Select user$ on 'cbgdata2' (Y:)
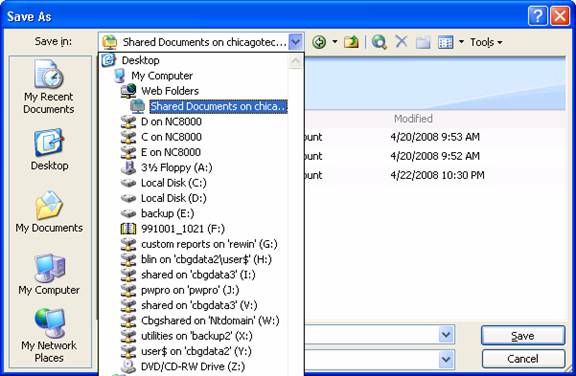The width and height of the screenshot is (576, 376). pyautogui.click(x=196, y=351)
